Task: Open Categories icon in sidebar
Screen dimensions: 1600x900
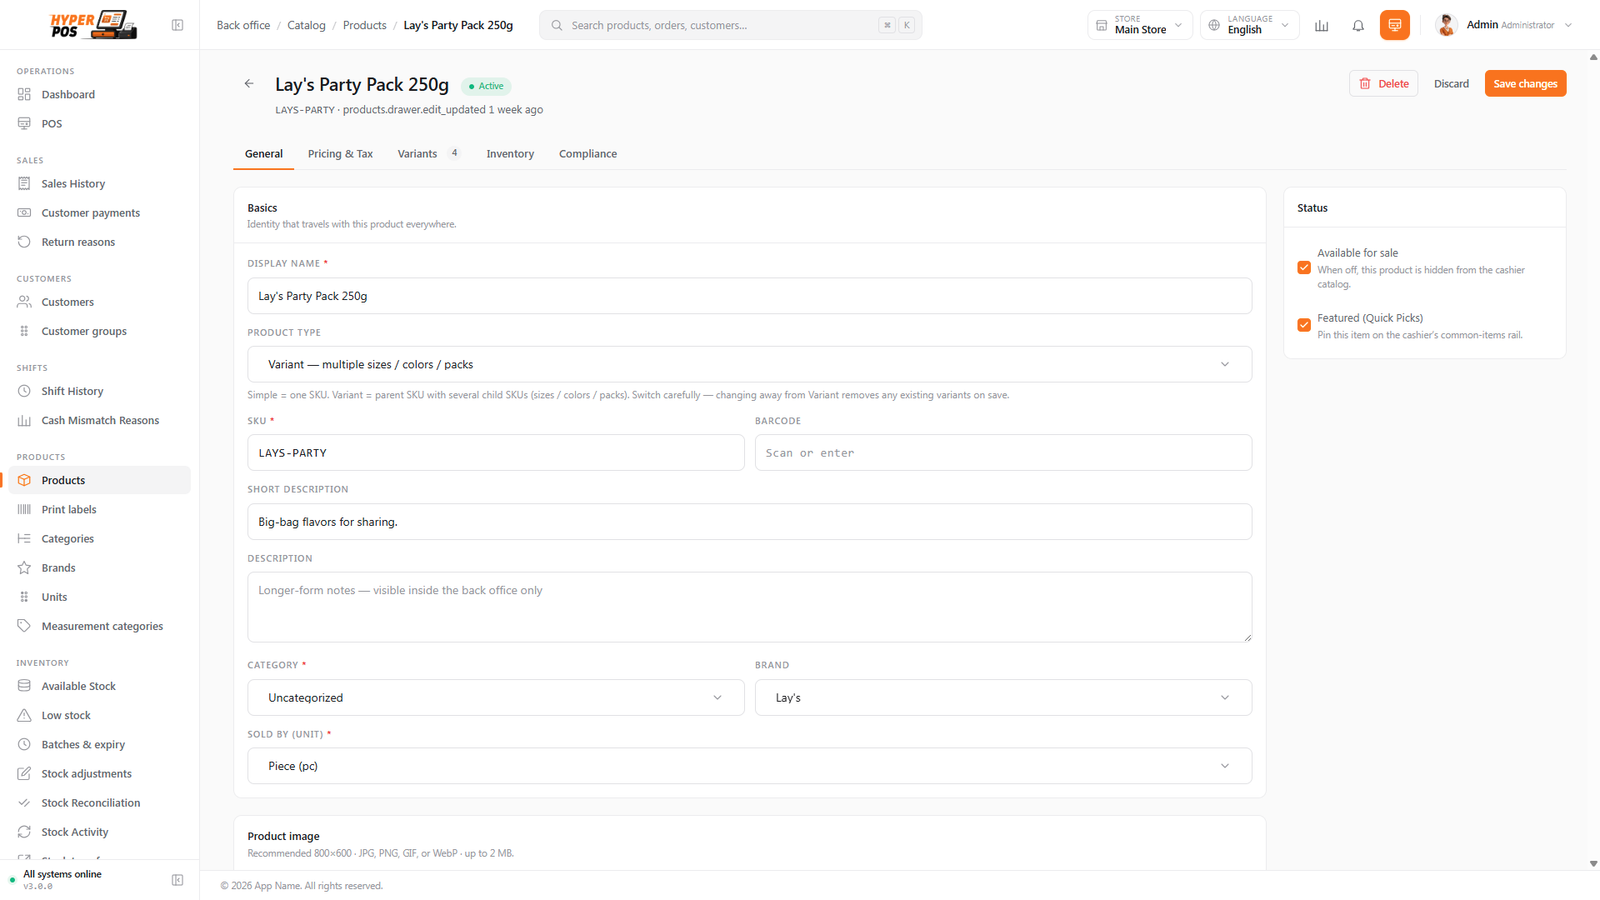Action: tap(24, 538)
